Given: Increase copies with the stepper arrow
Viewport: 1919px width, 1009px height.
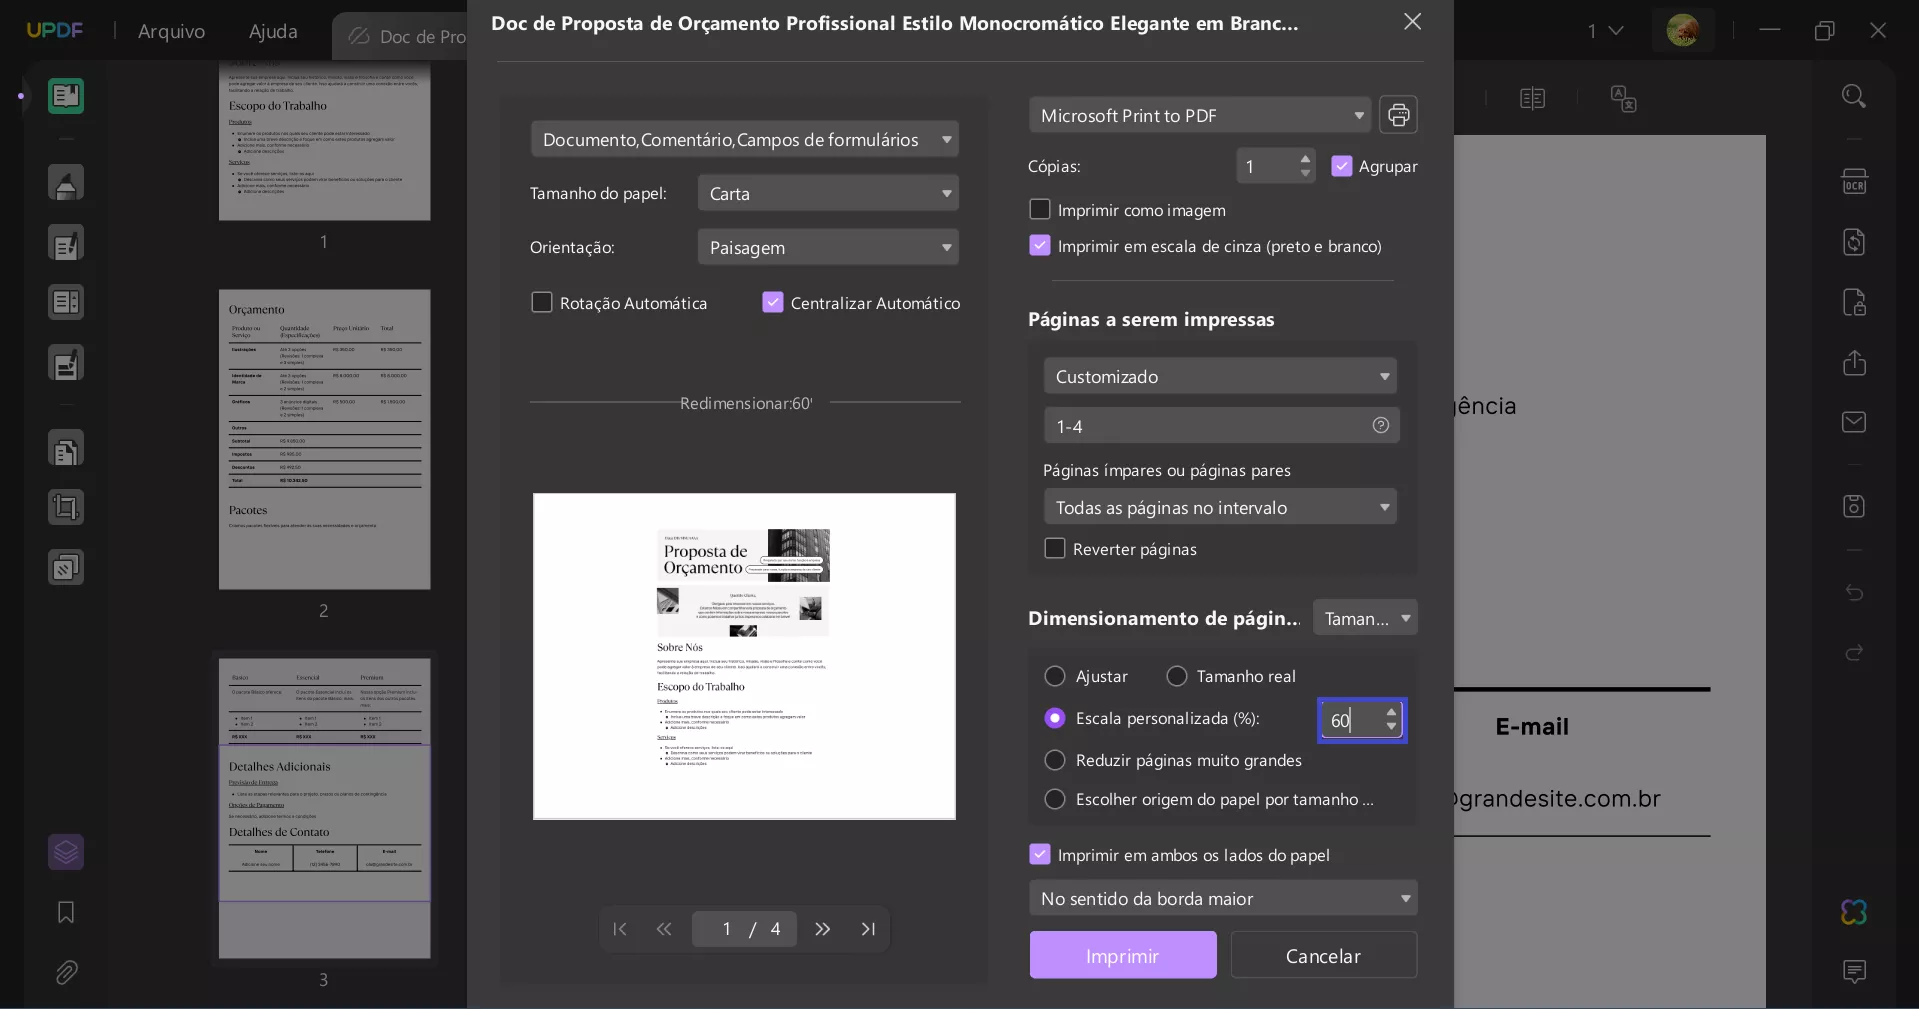Looking at the screenshot, I should [1305, 160].
